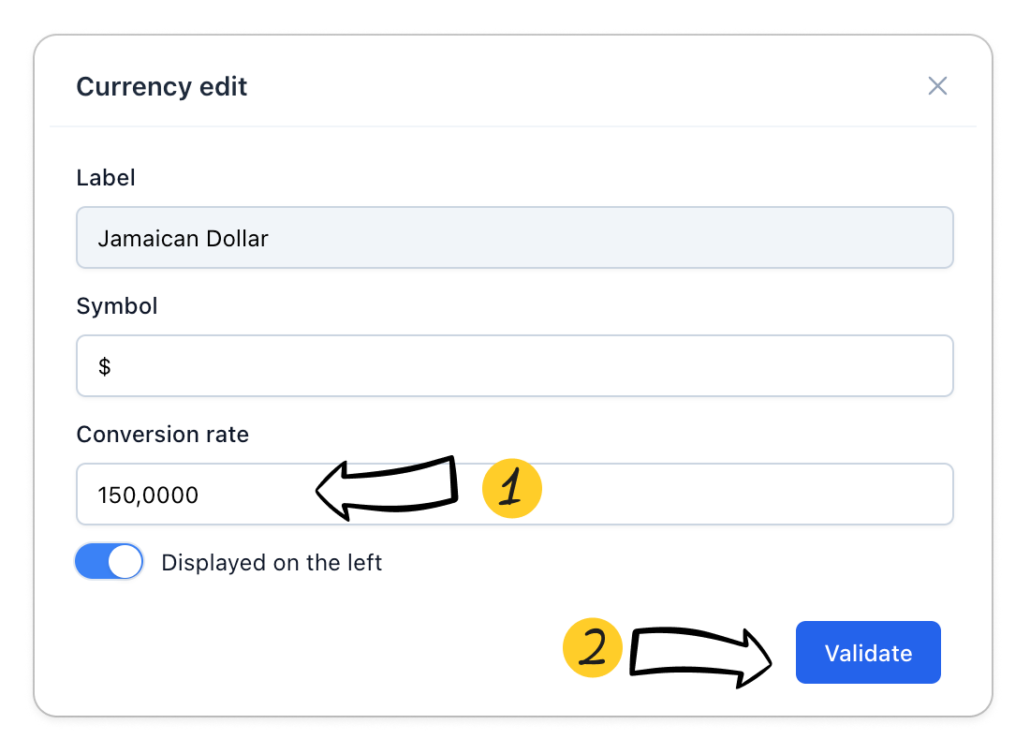Toggle the Displayed on the left switch
Viewport: 1030px width, 754px height.
109,562
